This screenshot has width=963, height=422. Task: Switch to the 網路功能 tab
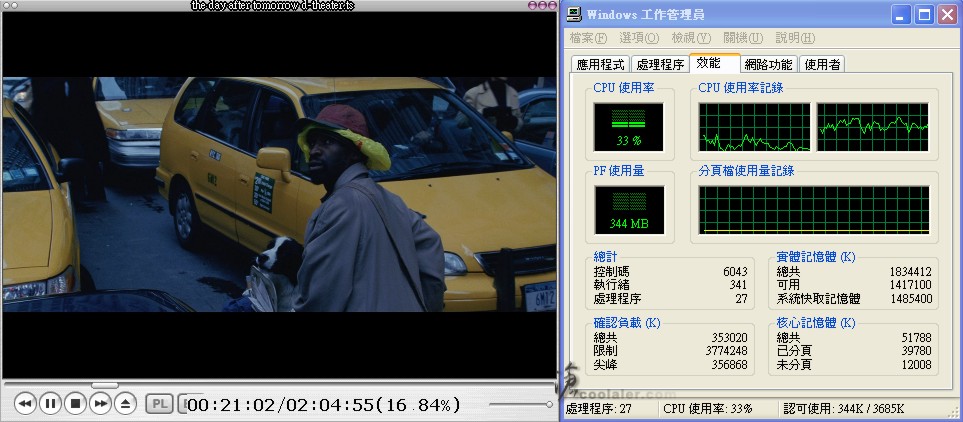(x=768, y=64)
